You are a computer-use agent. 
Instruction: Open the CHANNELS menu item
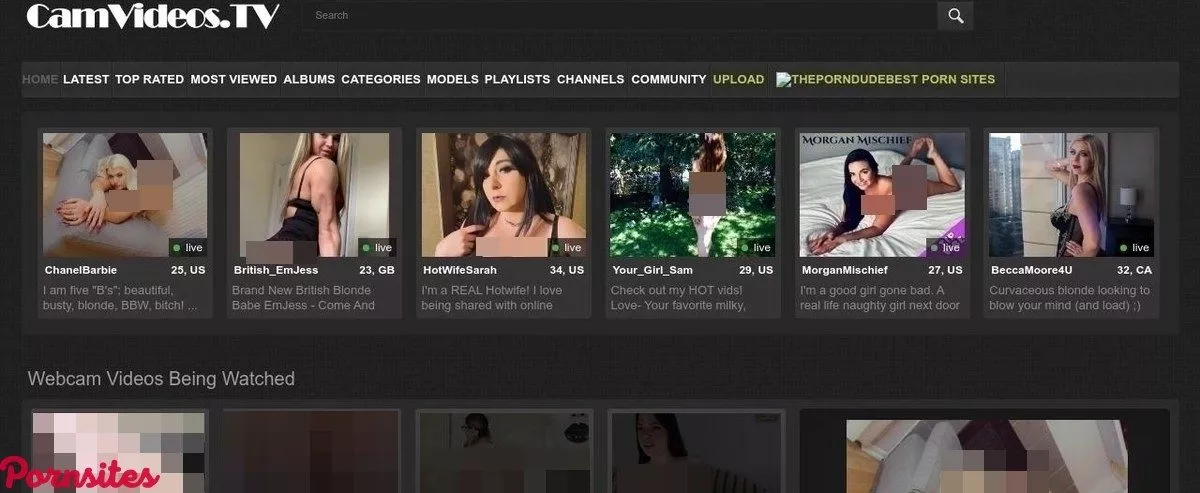coord(590,79)
